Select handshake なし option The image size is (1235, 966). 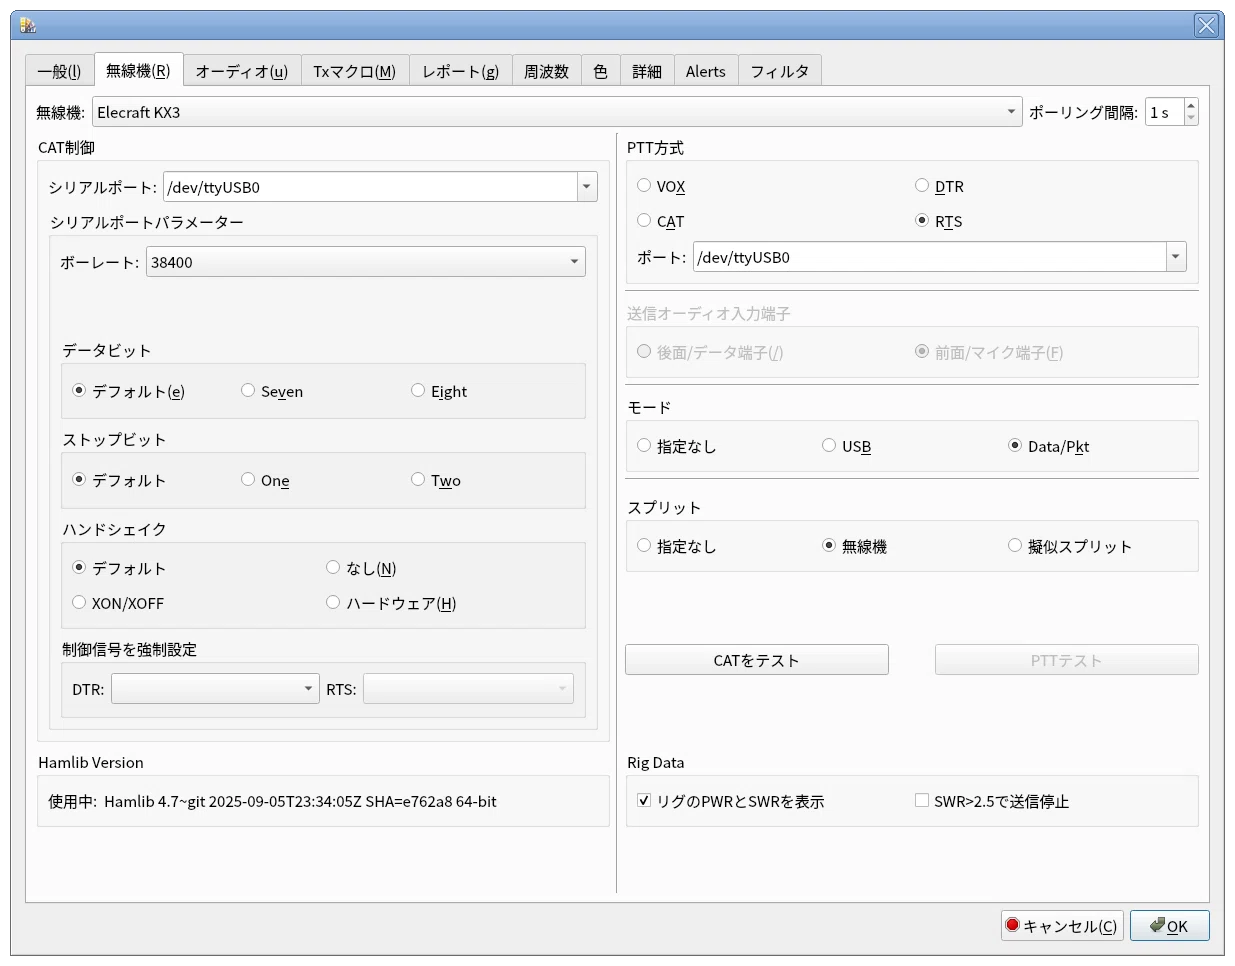click(361, 568)
